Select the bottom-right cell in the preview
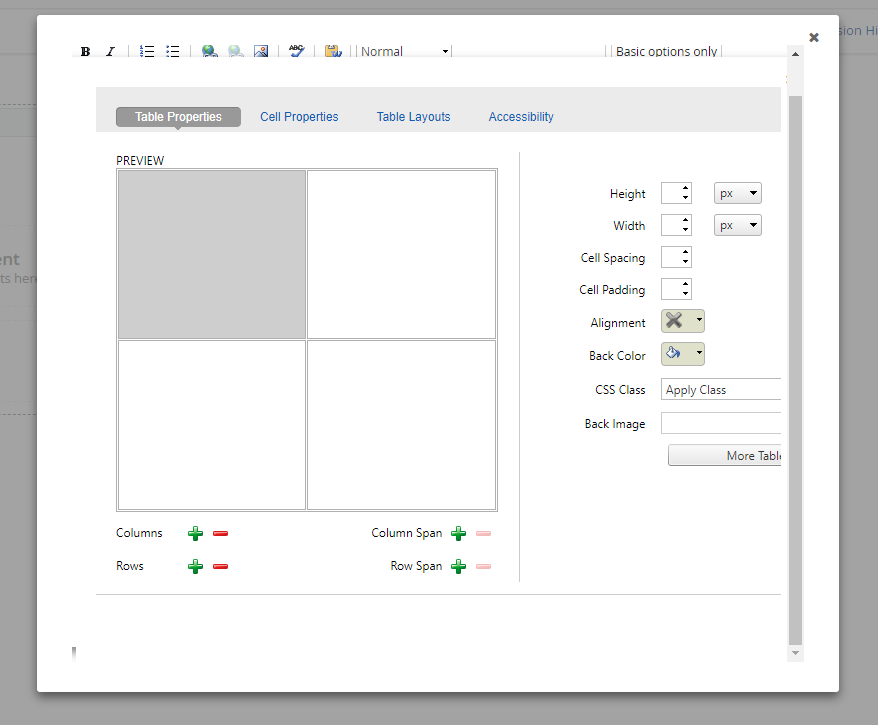878x725 pixels. [401, 425]
